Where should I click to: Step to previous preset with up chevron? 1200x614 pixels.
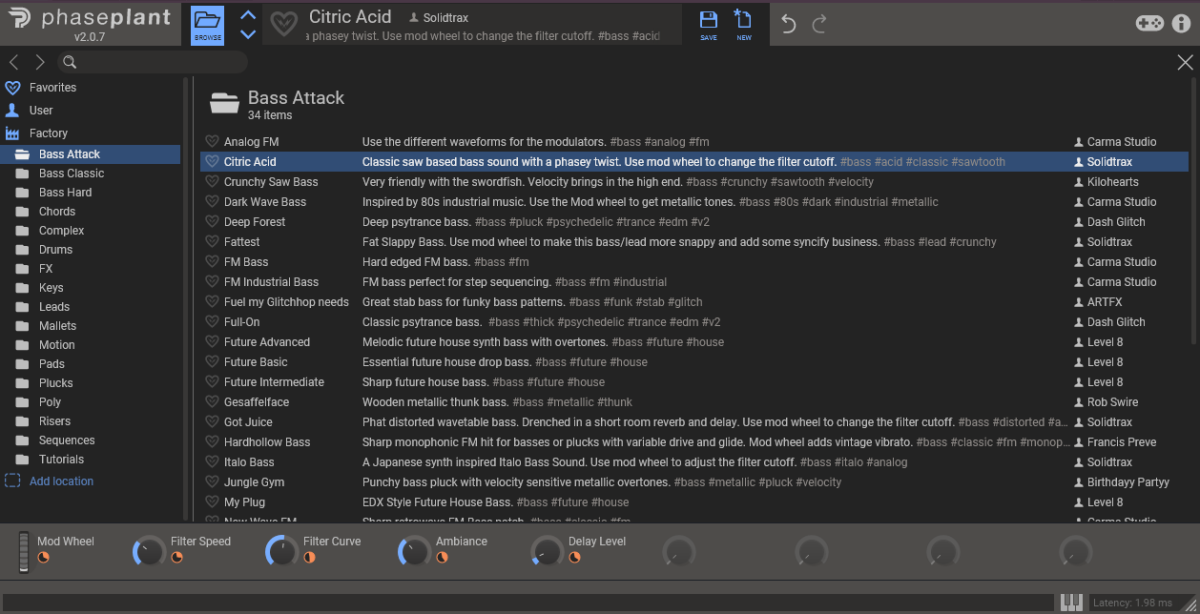pyautogui.click(x=249, y=15)
